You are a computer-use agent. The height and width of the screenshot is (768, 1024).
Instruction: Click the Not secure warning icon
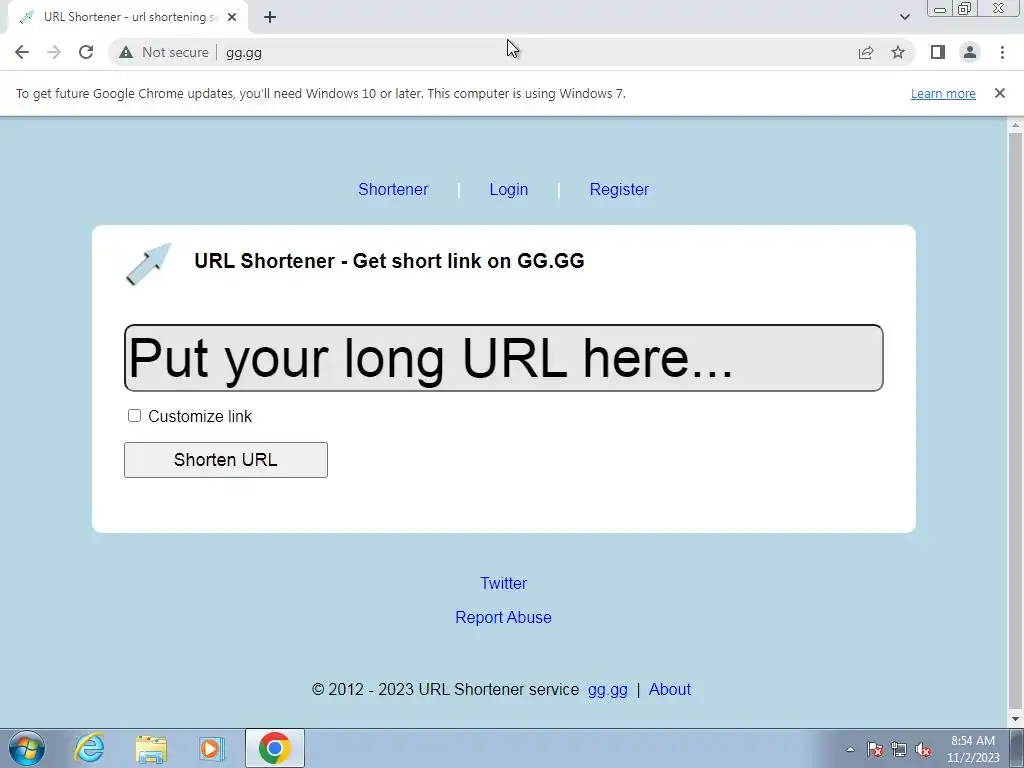[126, 52]
